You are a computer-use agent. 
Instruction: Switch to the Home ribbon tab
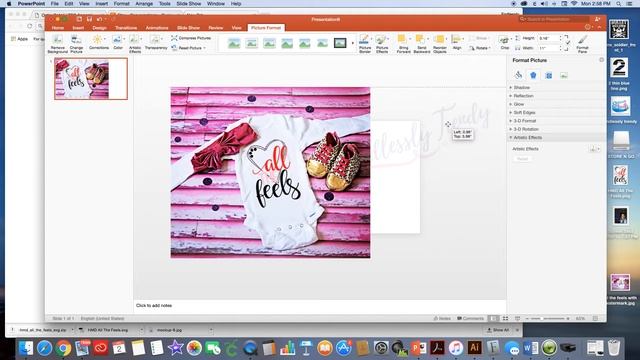point(58,28)
